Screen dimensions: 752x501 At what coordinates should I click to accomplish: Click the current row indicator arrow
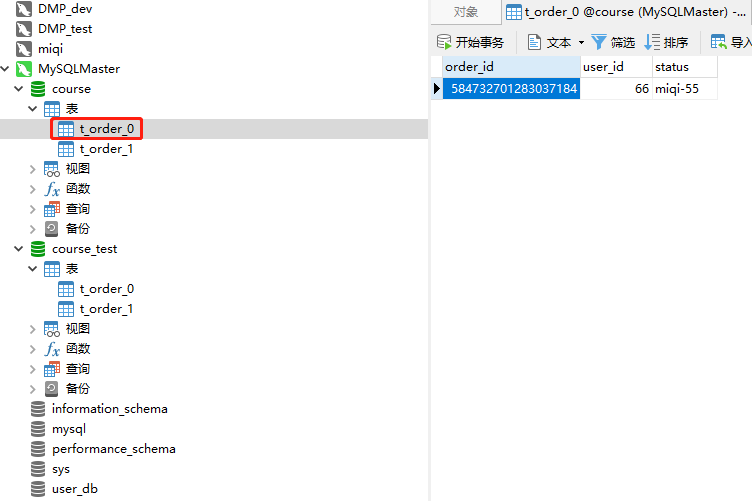436,89
